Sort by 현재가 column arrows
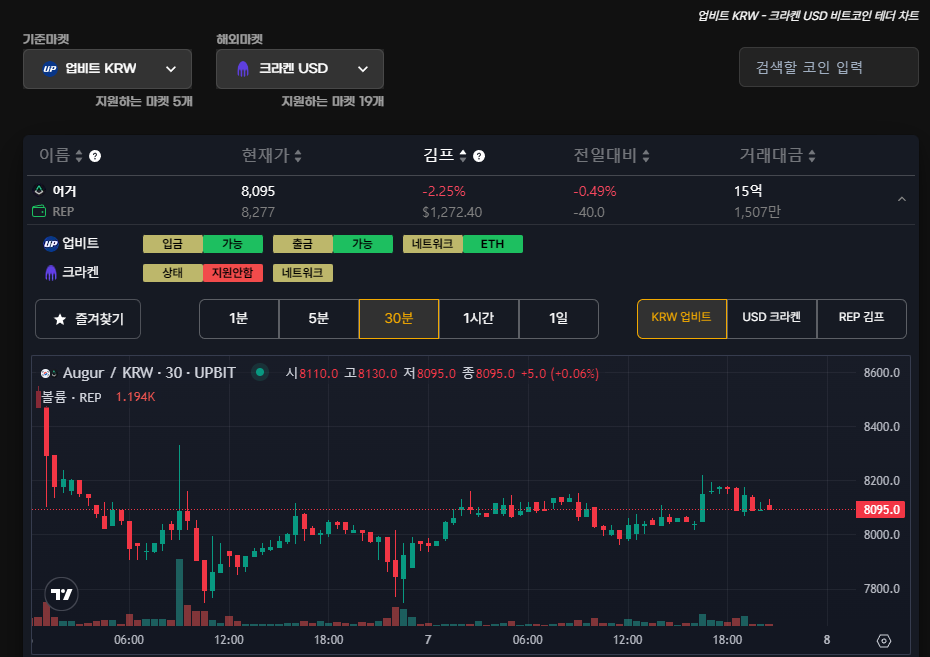 [x=298, y=156]
